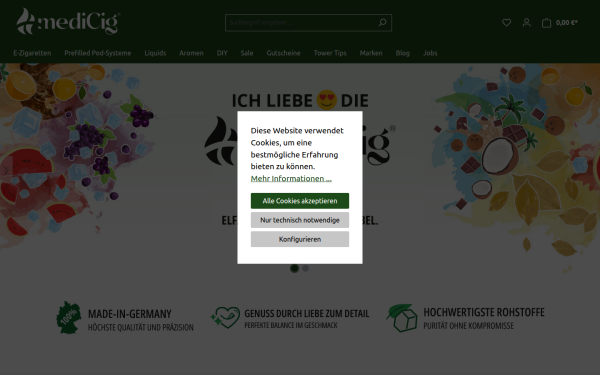Select the first slider dot indicator

pos(294,268)
